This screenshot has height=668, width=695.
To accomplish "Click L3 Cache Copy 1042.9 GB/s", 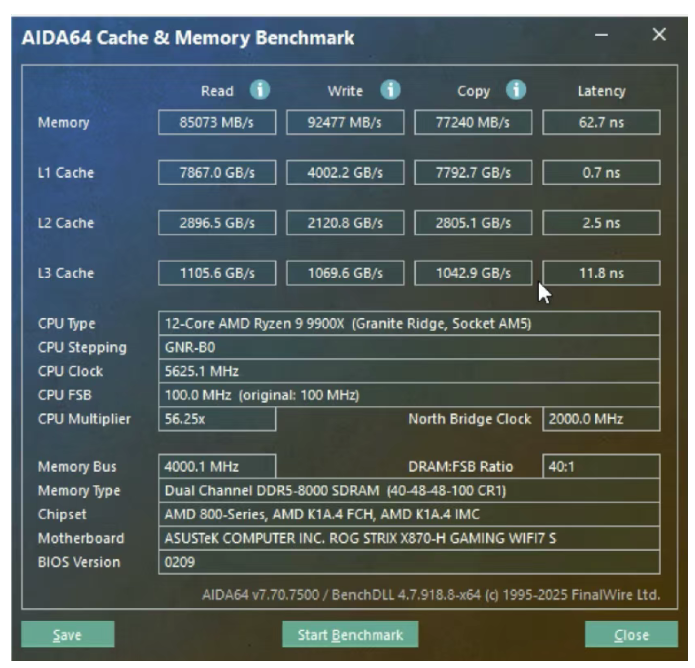I will 473,273.
